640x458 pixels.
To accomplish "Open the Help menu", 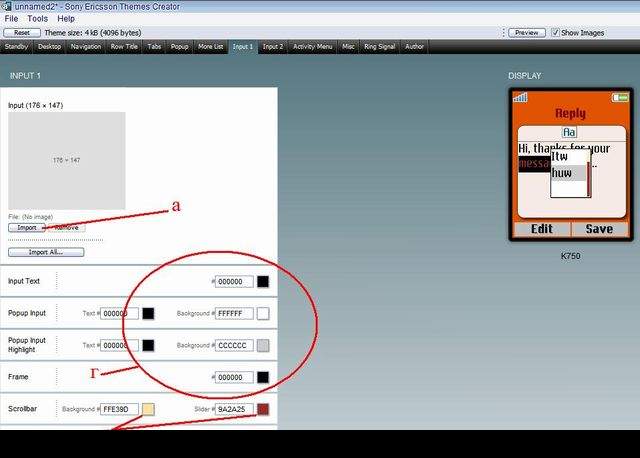I will point(66,18).
